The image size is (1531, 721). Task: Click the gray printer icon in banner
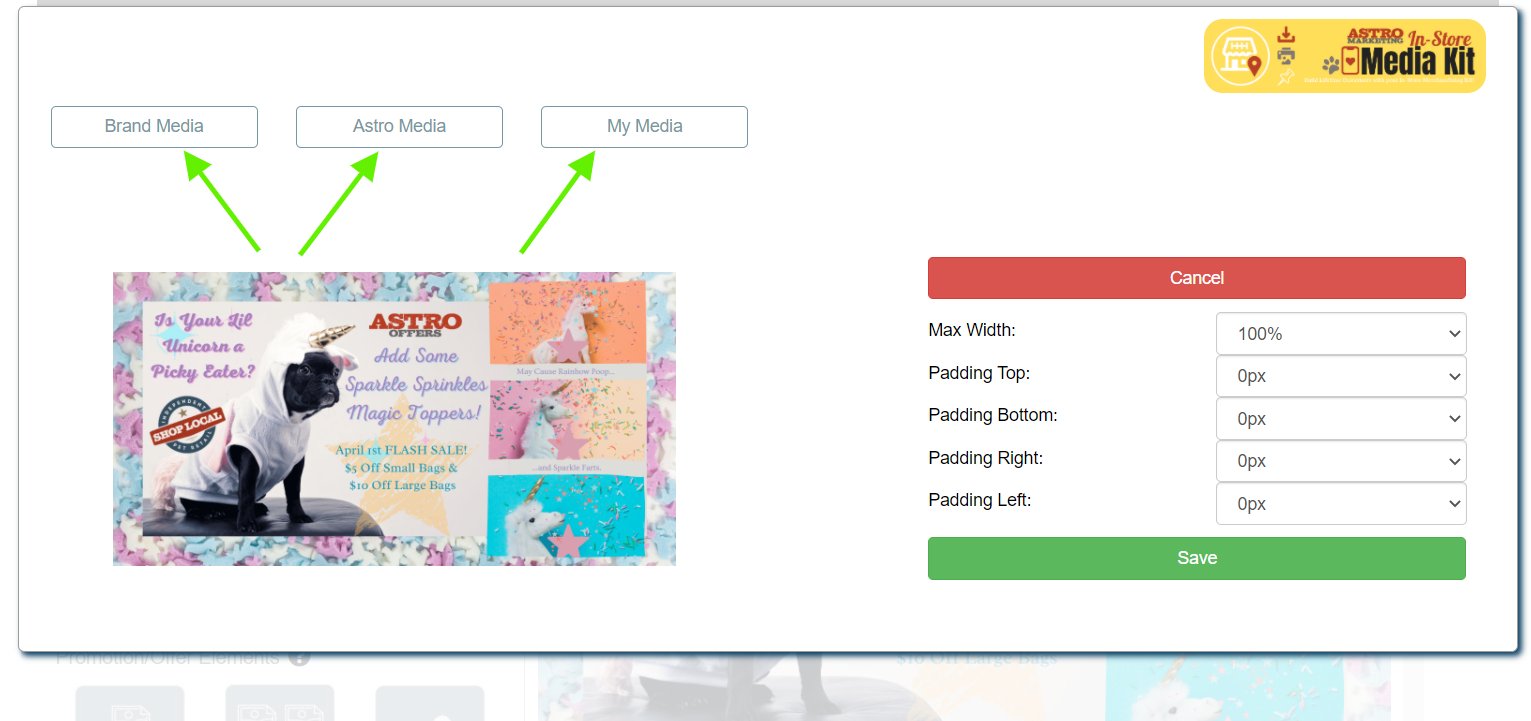[1287, 56]
